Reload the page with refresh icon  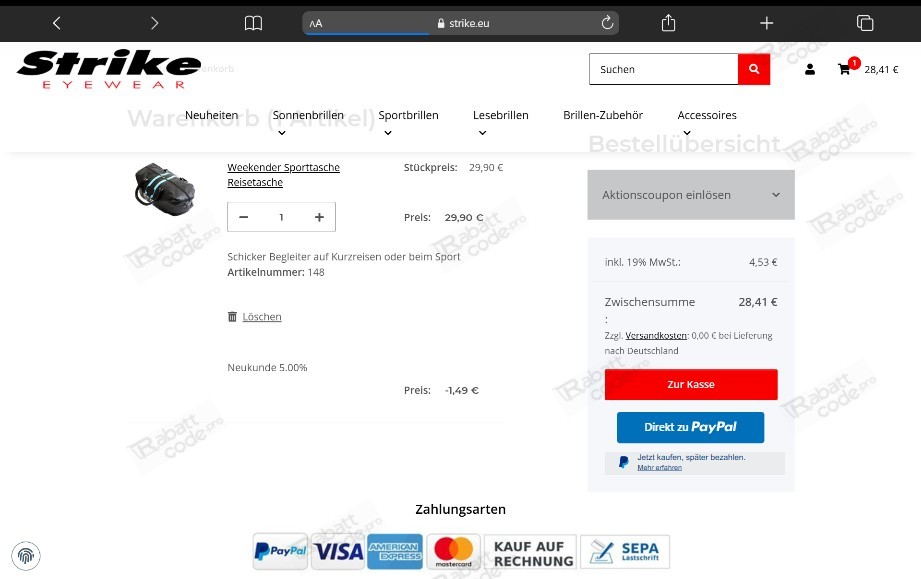607,23
